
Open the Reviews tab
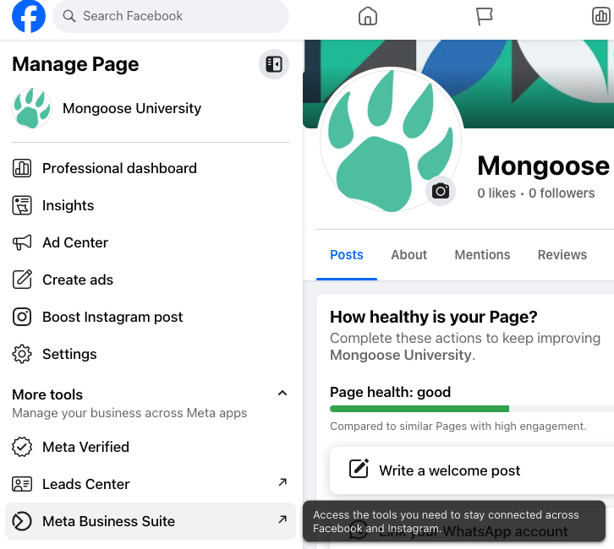pos(562,255)
